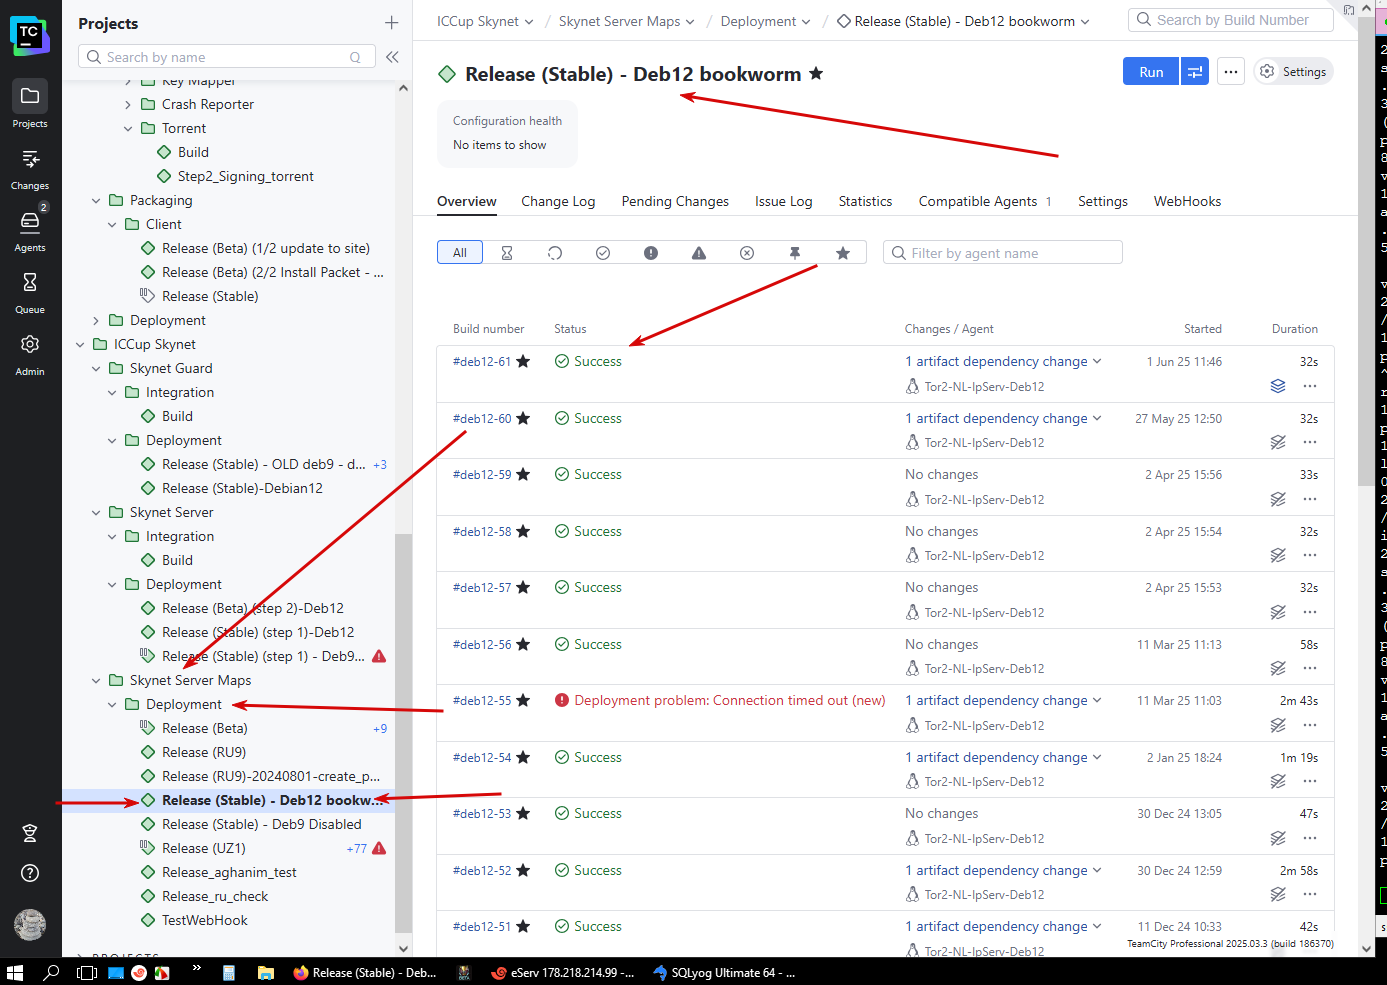The height and width of the screenshot is (985, 1387).
Task: Open the Admin section
Action: tap(30, 354)
